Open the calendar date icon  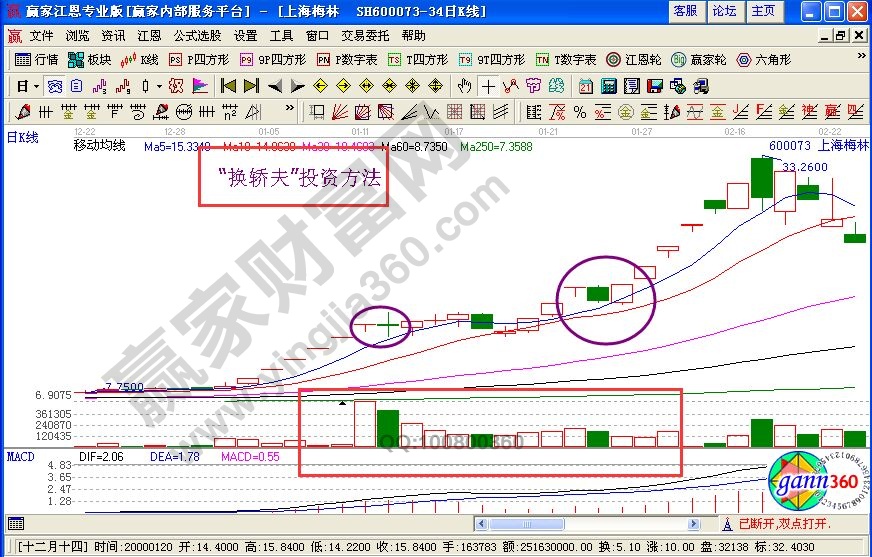(586, 85)
